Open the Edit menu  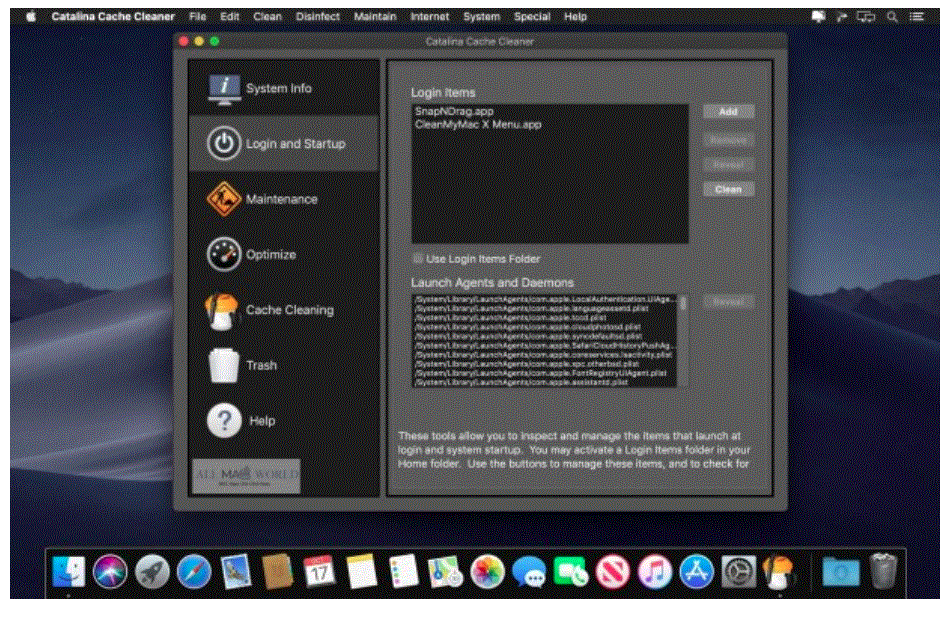[x=229, y=16]
